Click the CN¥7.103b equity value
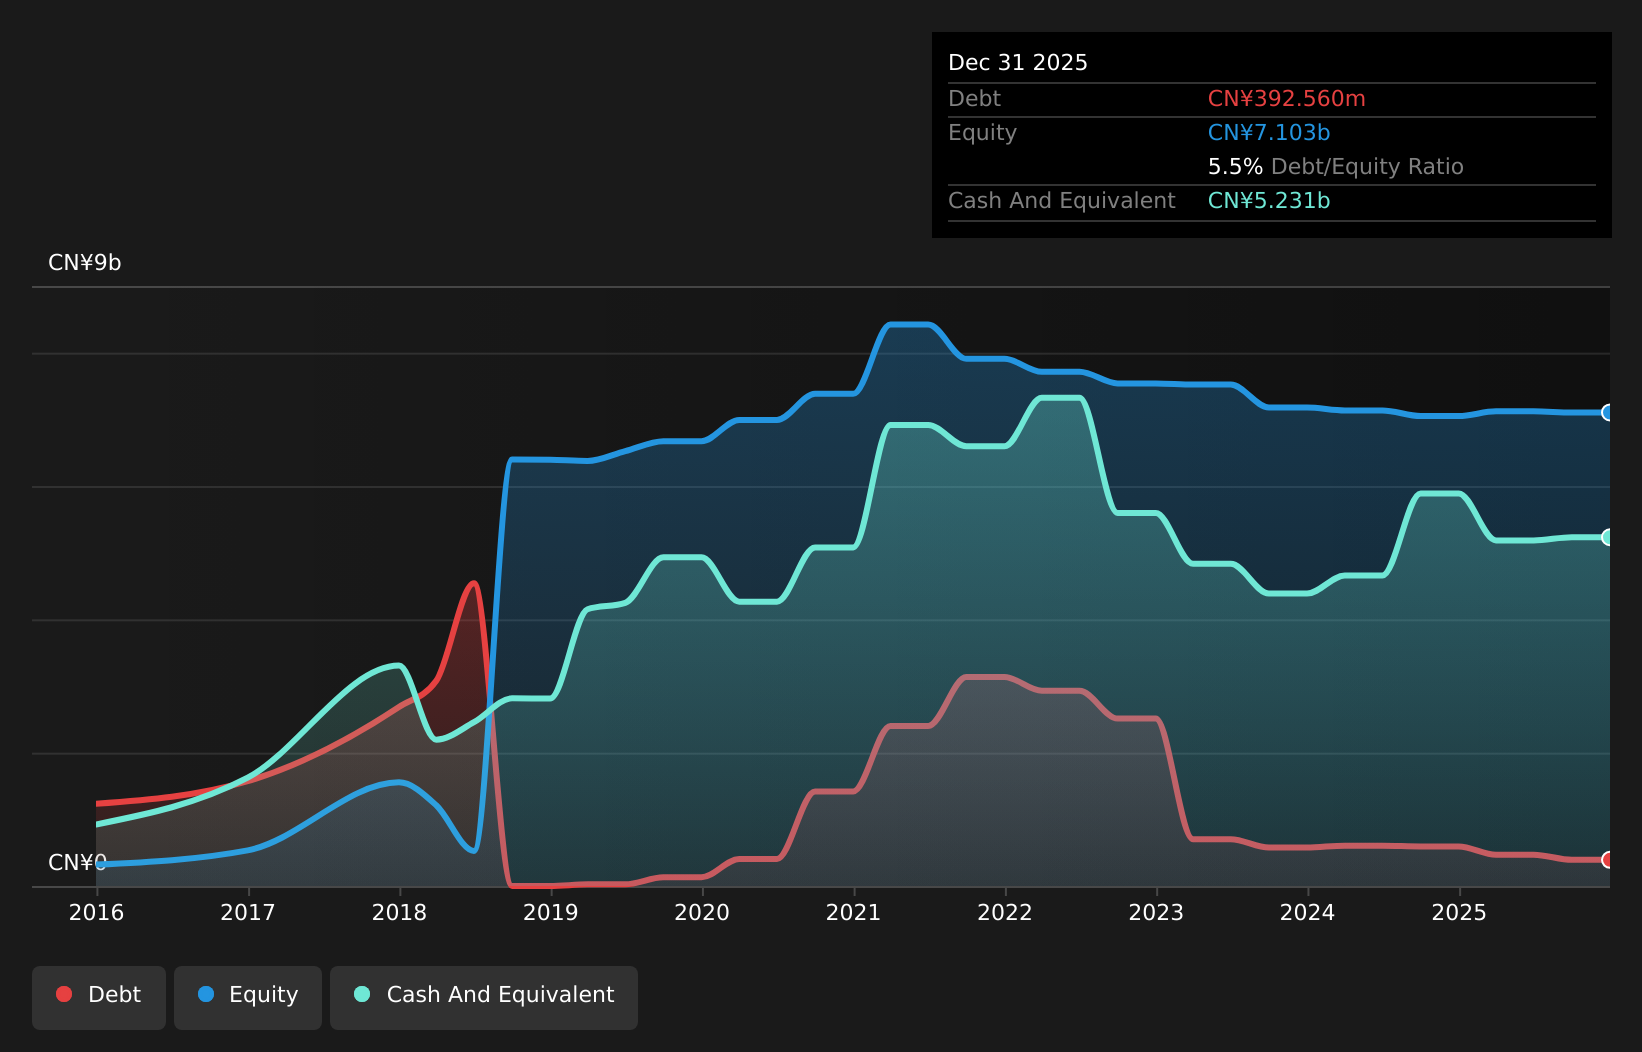Screen dimensions: 1642x1052 click(x=1269, y=132)
